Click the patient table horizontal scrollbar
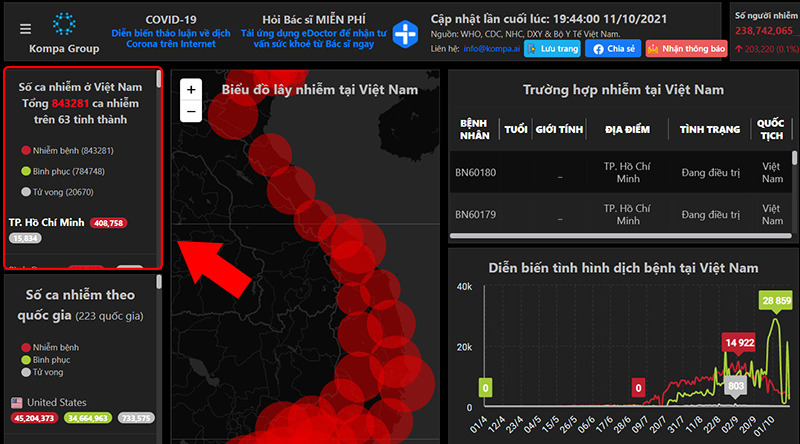 (x=620, y=236)
